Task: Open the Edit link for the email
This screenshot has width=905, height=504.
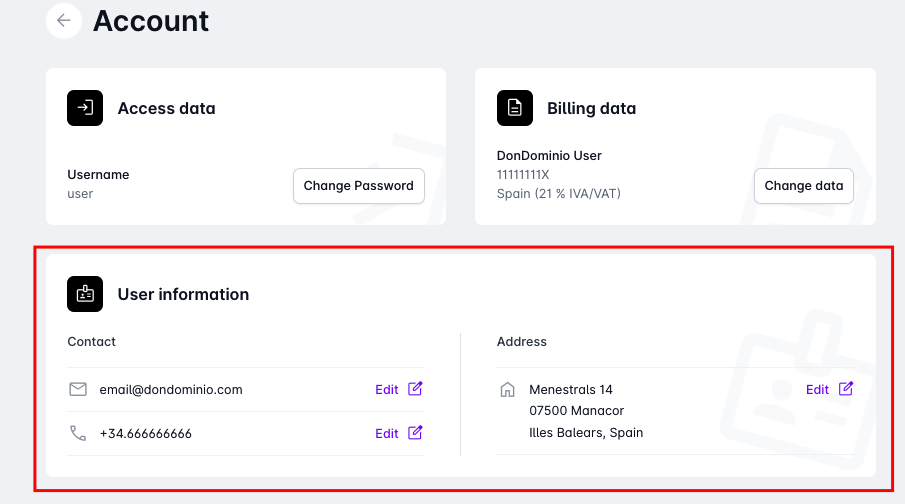Action: tap(387, 390)
